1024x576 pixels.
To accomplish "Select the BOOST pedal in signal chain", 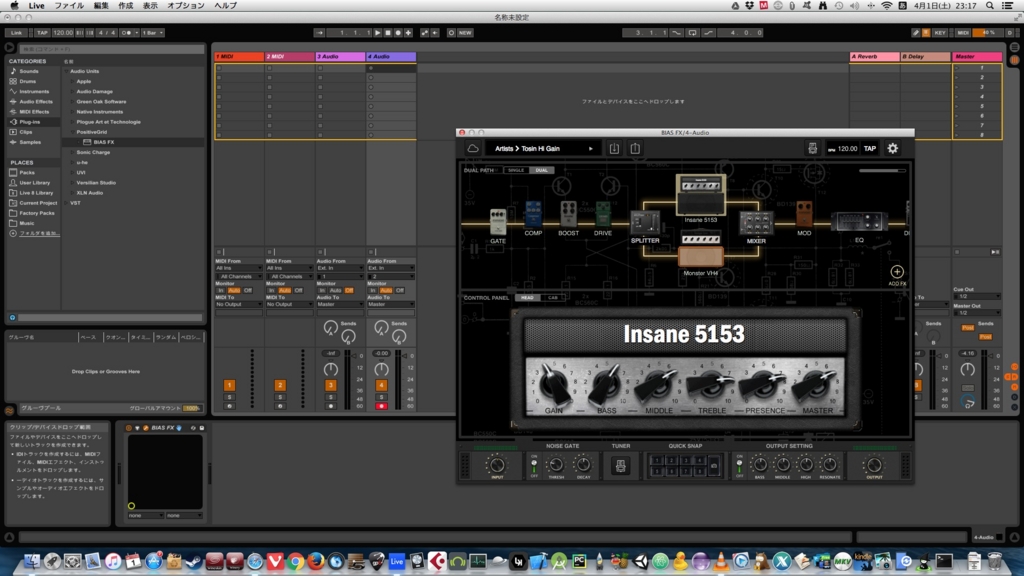I will pos(568,215).
